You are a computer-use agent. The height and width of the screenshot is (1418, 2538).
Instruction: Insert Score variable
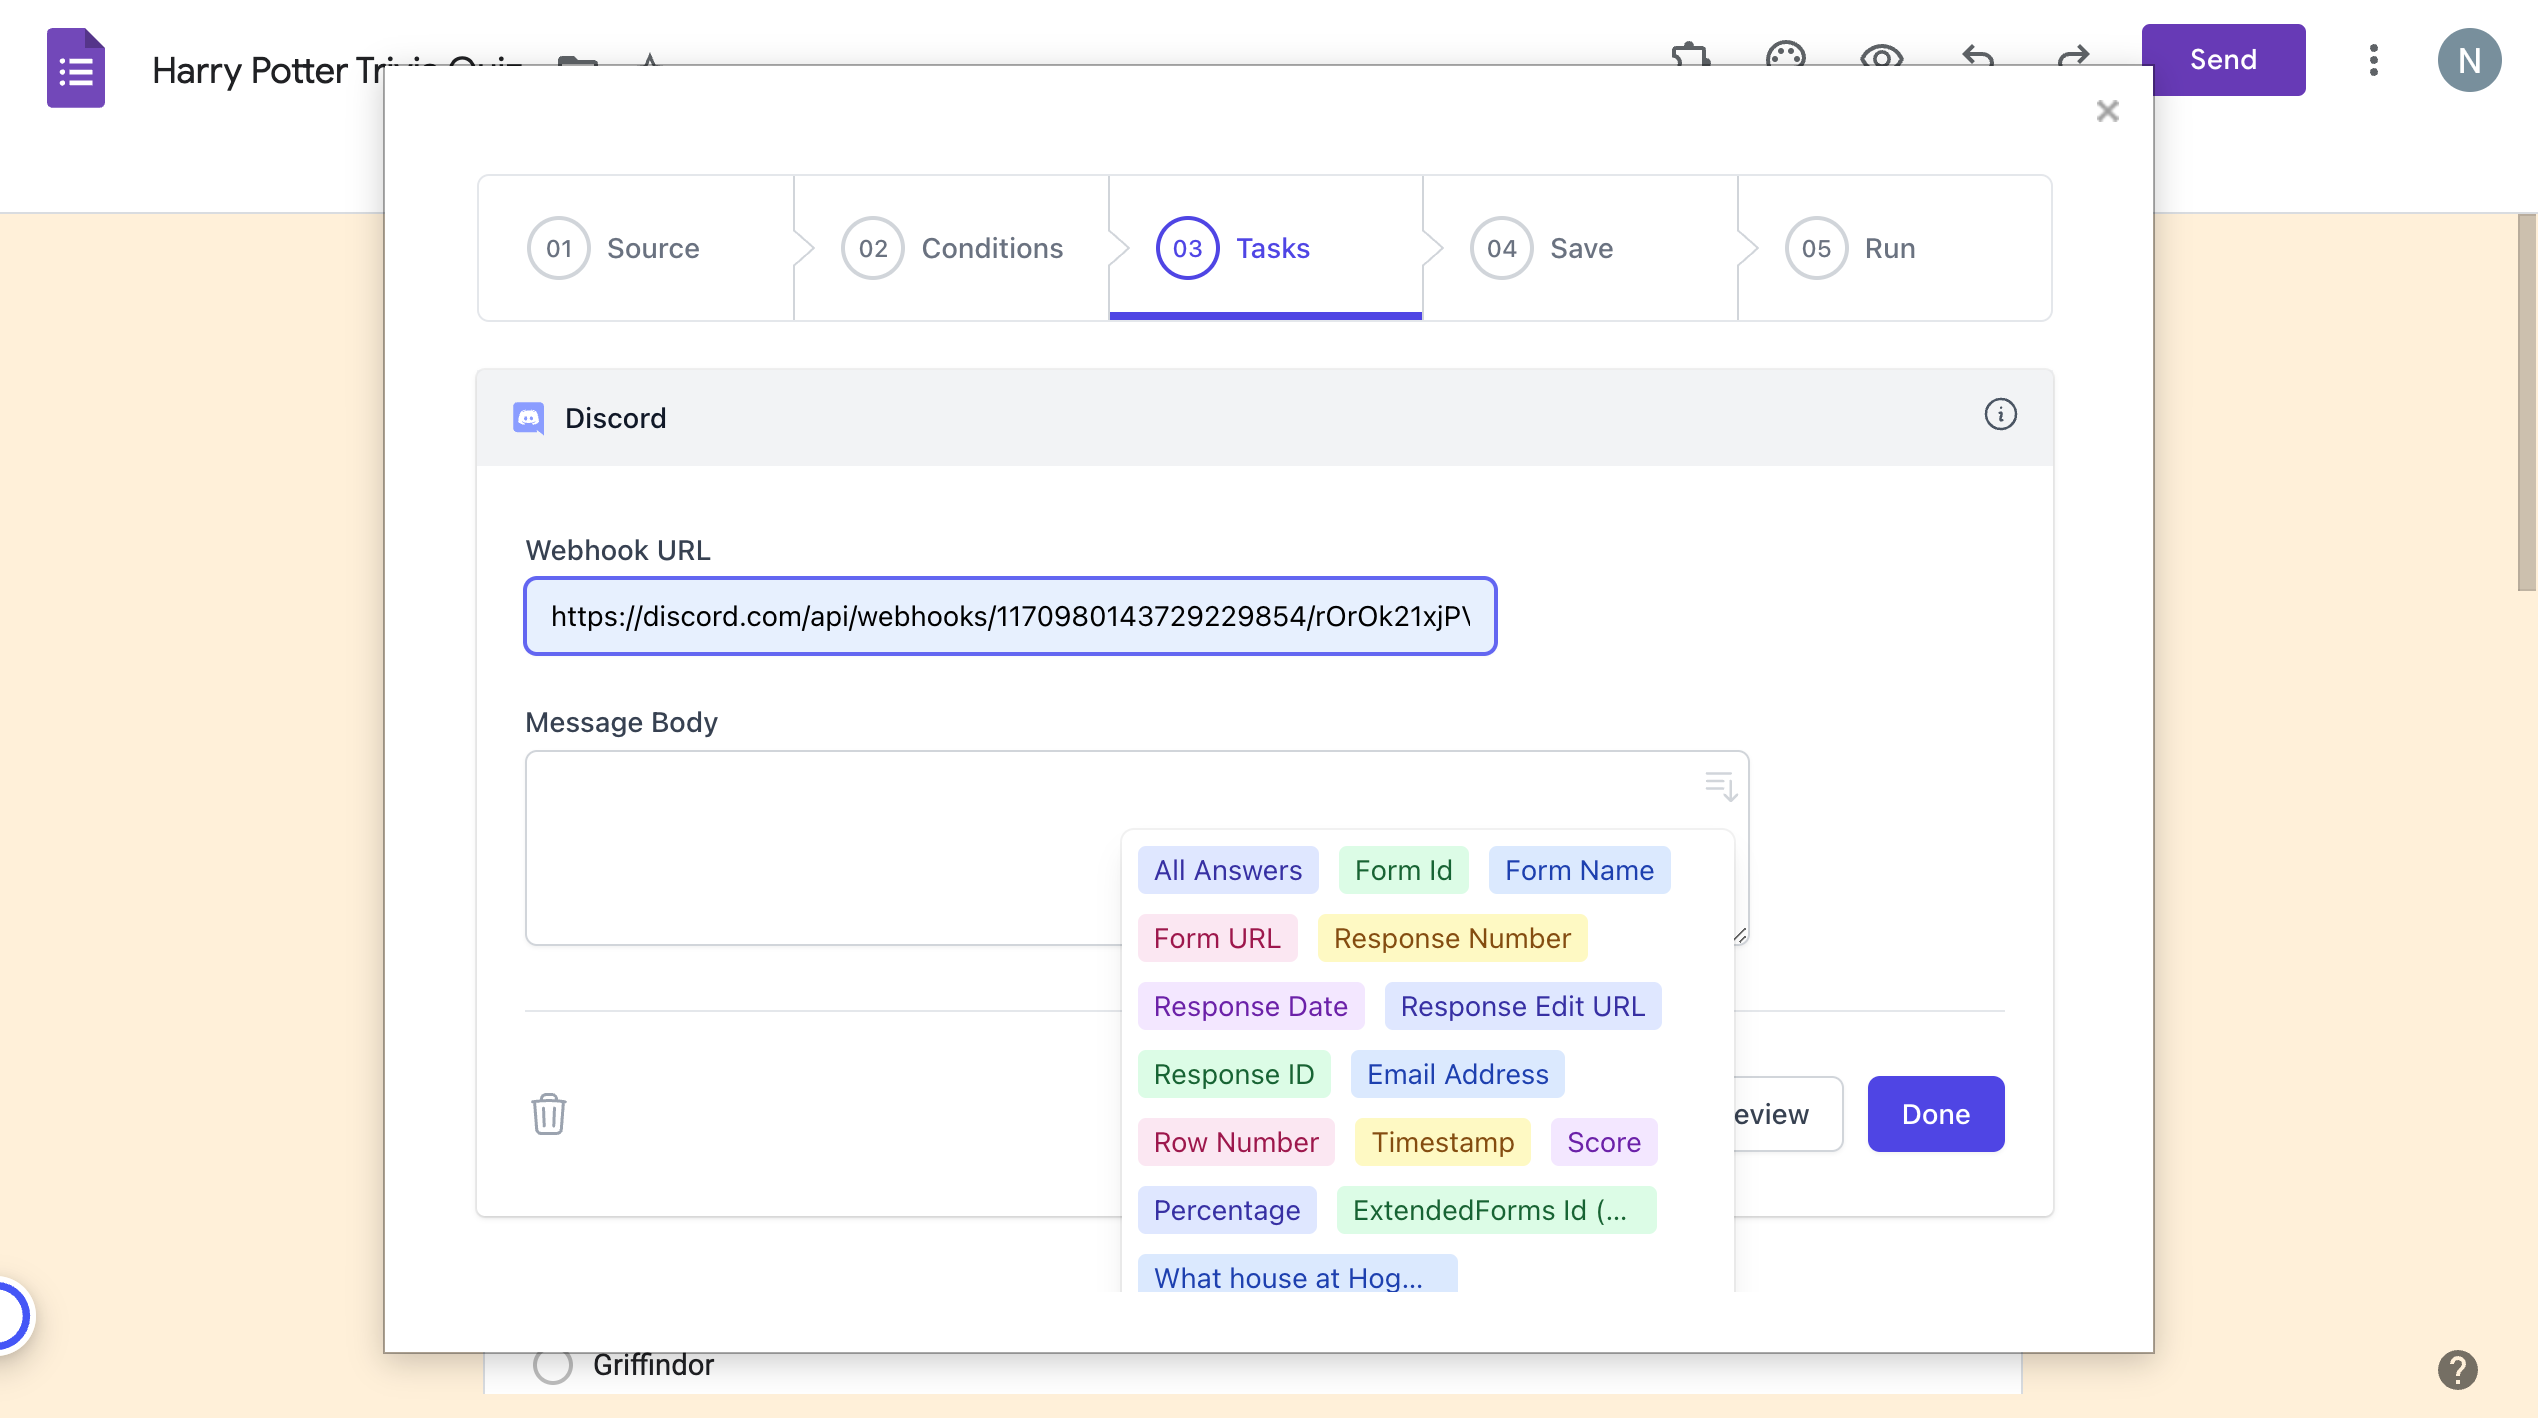tap(1604, 1142)
